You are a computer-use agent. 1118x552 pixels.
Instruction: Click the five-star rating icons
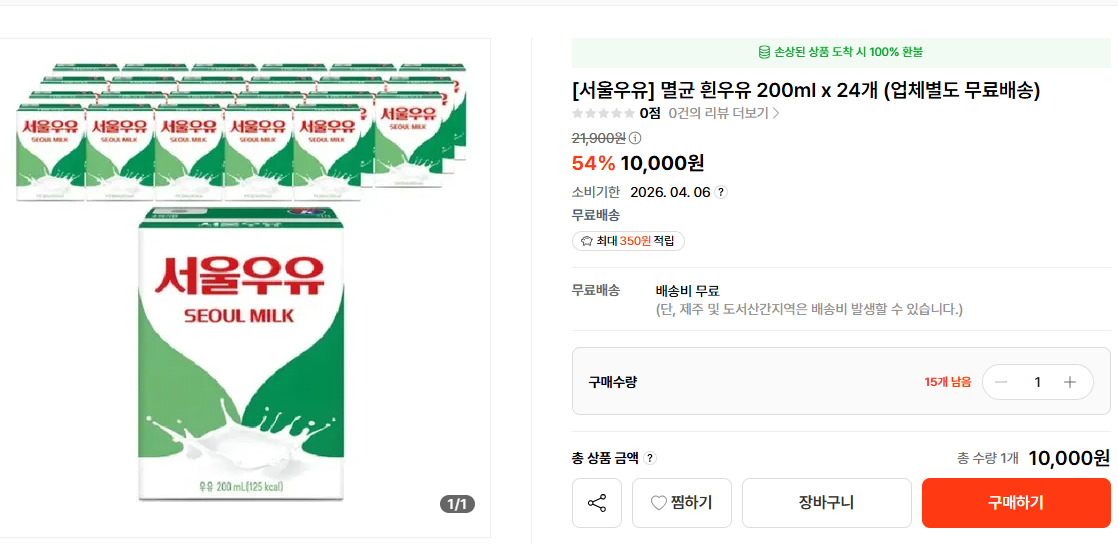coord(603,113)
